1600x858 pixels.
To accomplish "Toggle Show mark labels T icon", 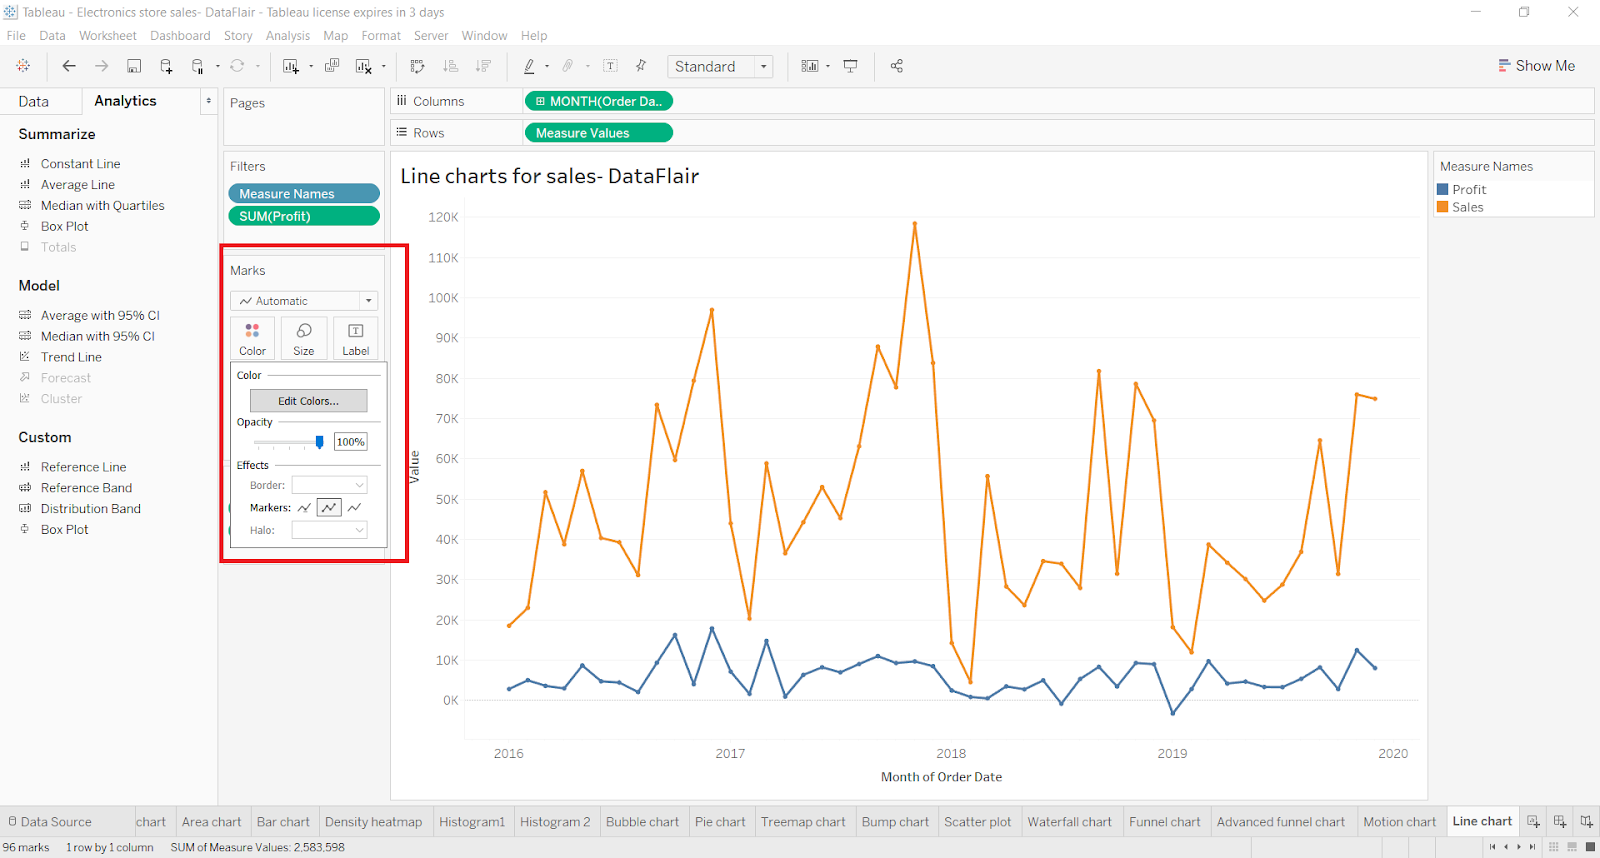I will coord(610,66).
